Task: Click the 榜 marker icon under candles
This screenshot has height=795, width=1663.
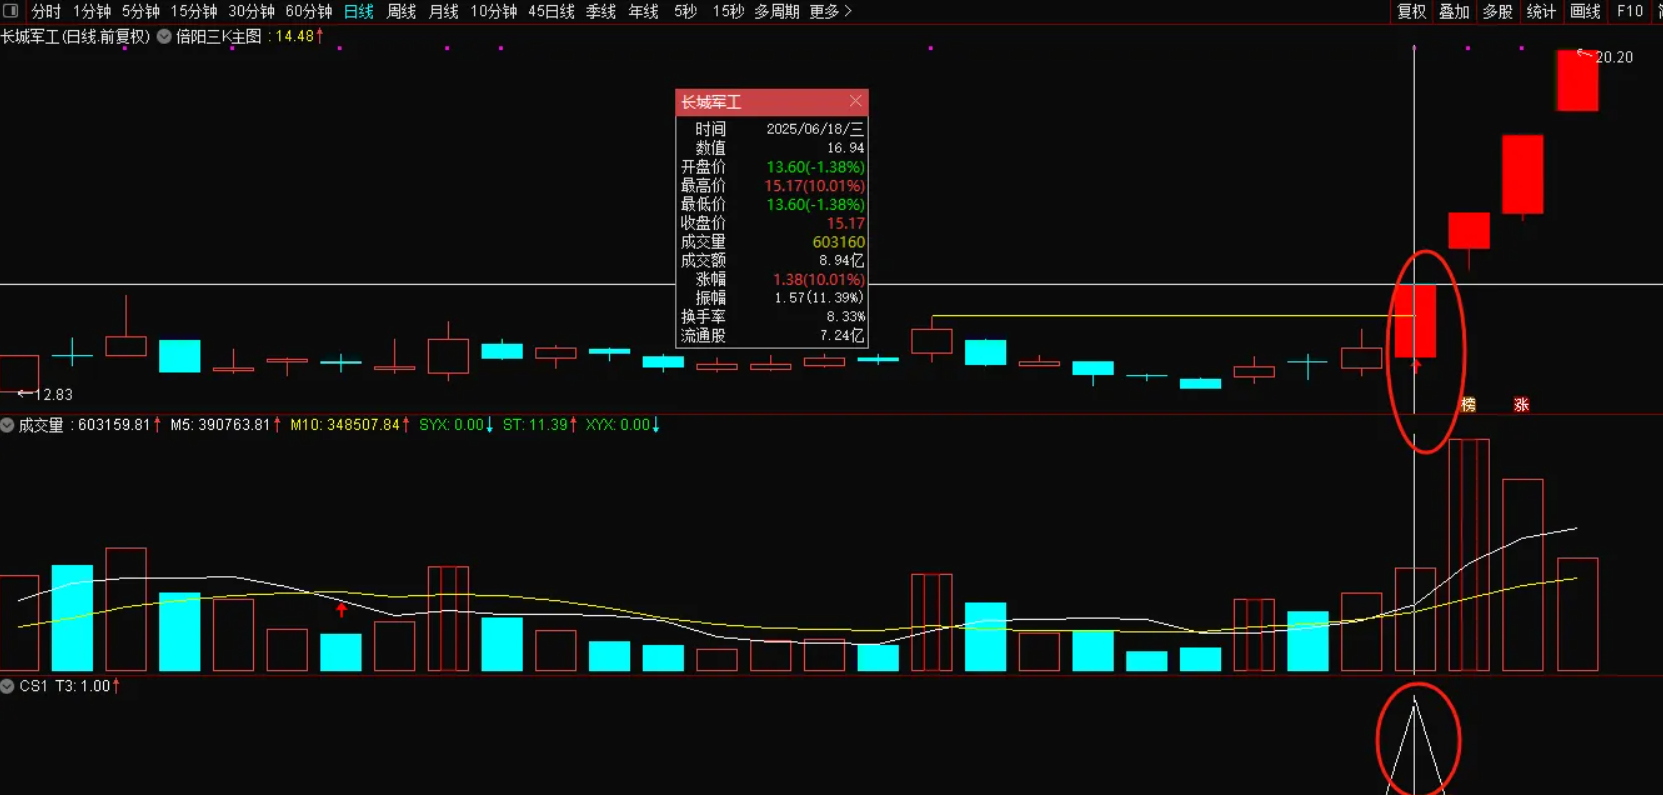Action: point(1468,405)
